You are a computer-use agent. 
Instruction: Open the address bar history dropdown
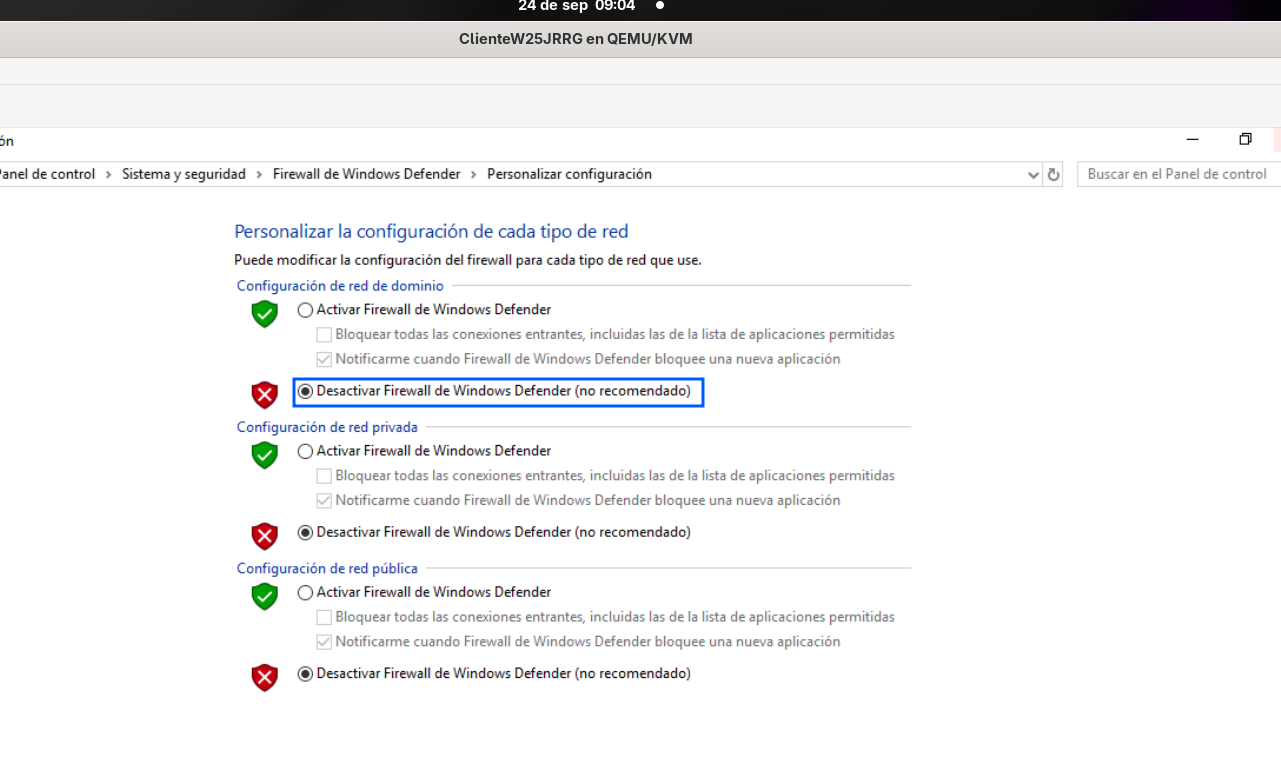(x=1033, y=175)
